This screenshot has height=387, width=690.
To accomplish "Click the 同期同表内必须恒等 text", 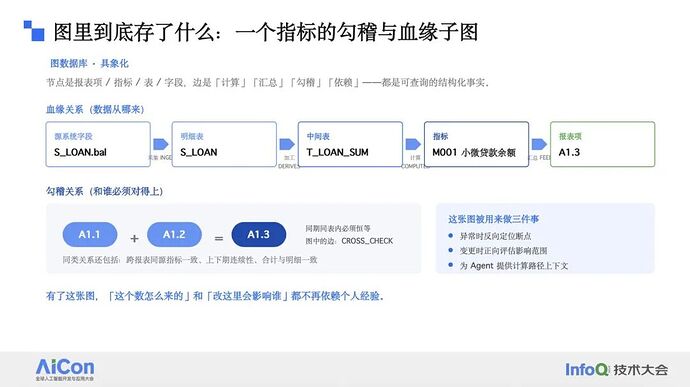I will [338, 229].
